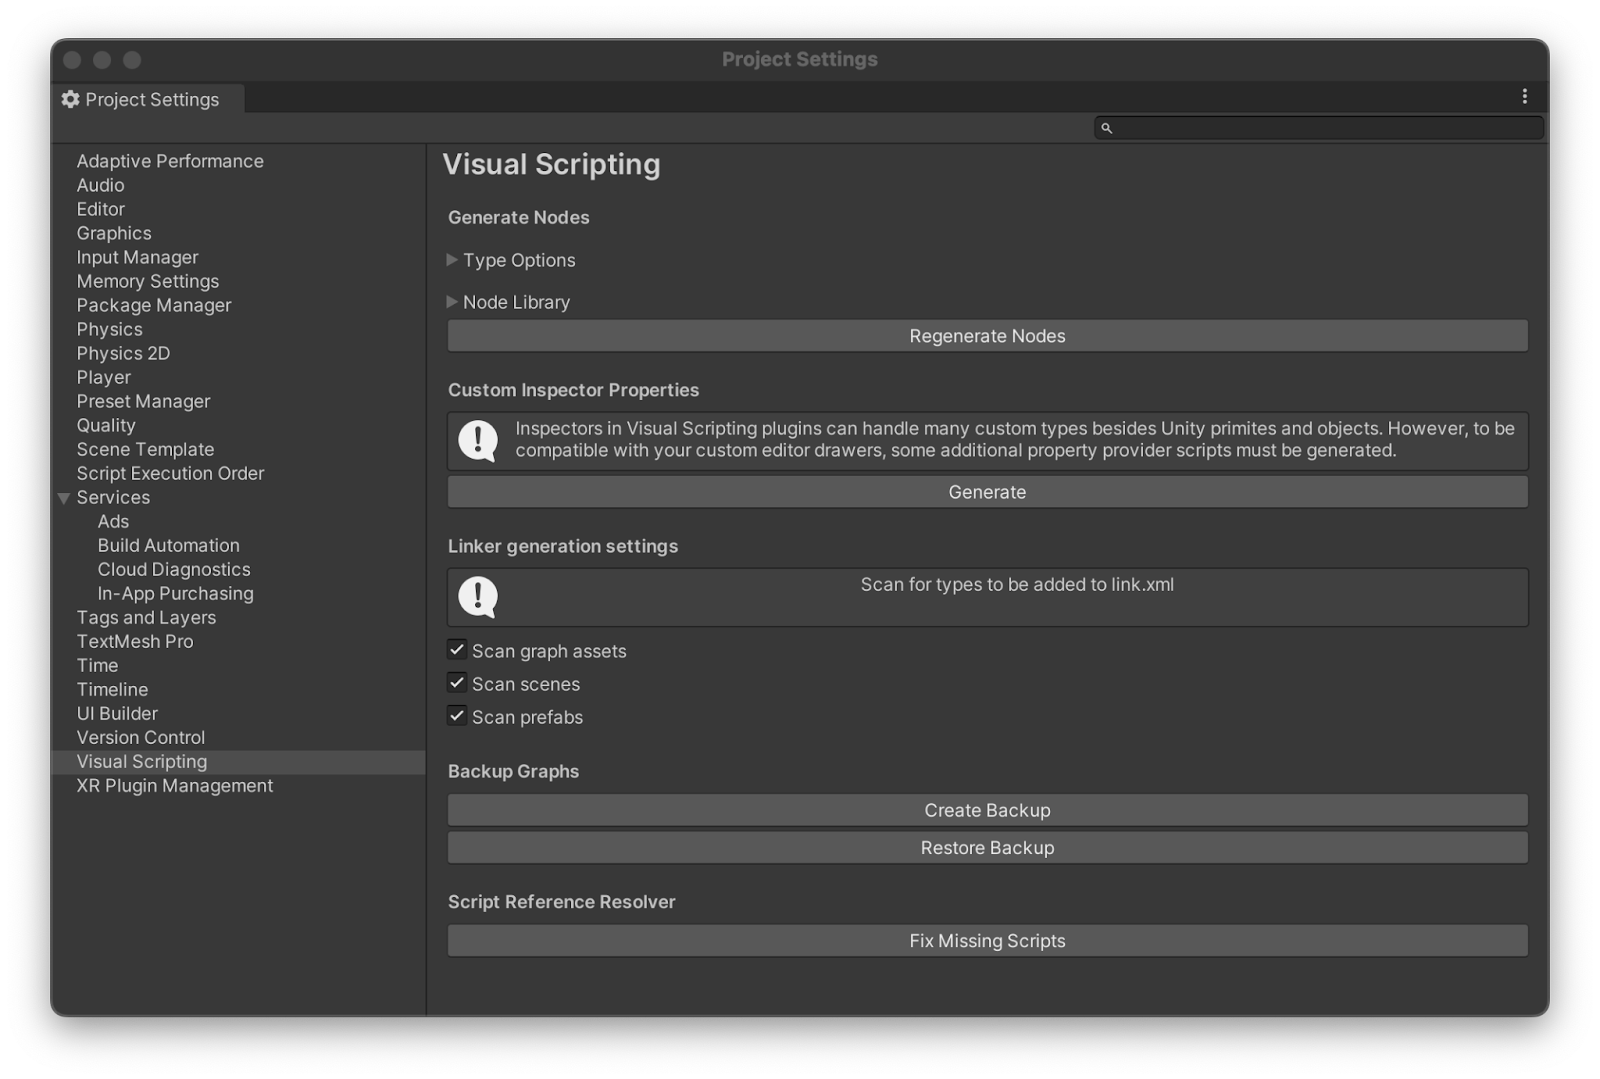
Task: Go to Graphics settings
Action: (x=114, y=233)
